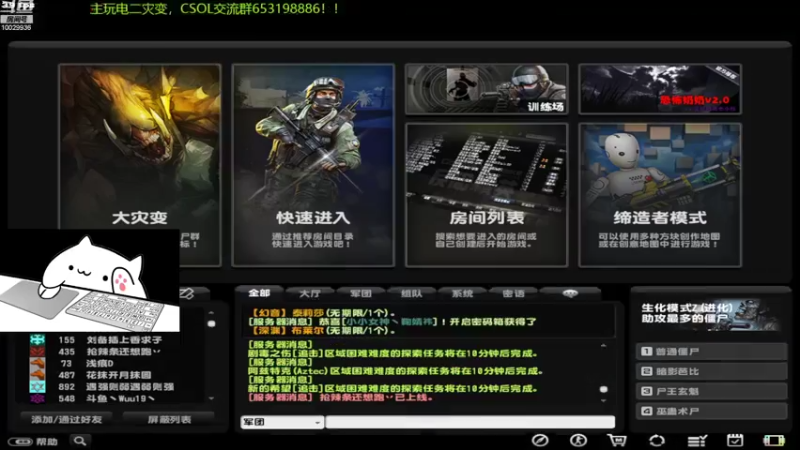Open the compass icon in the bottom bar

tap(540, 440)
